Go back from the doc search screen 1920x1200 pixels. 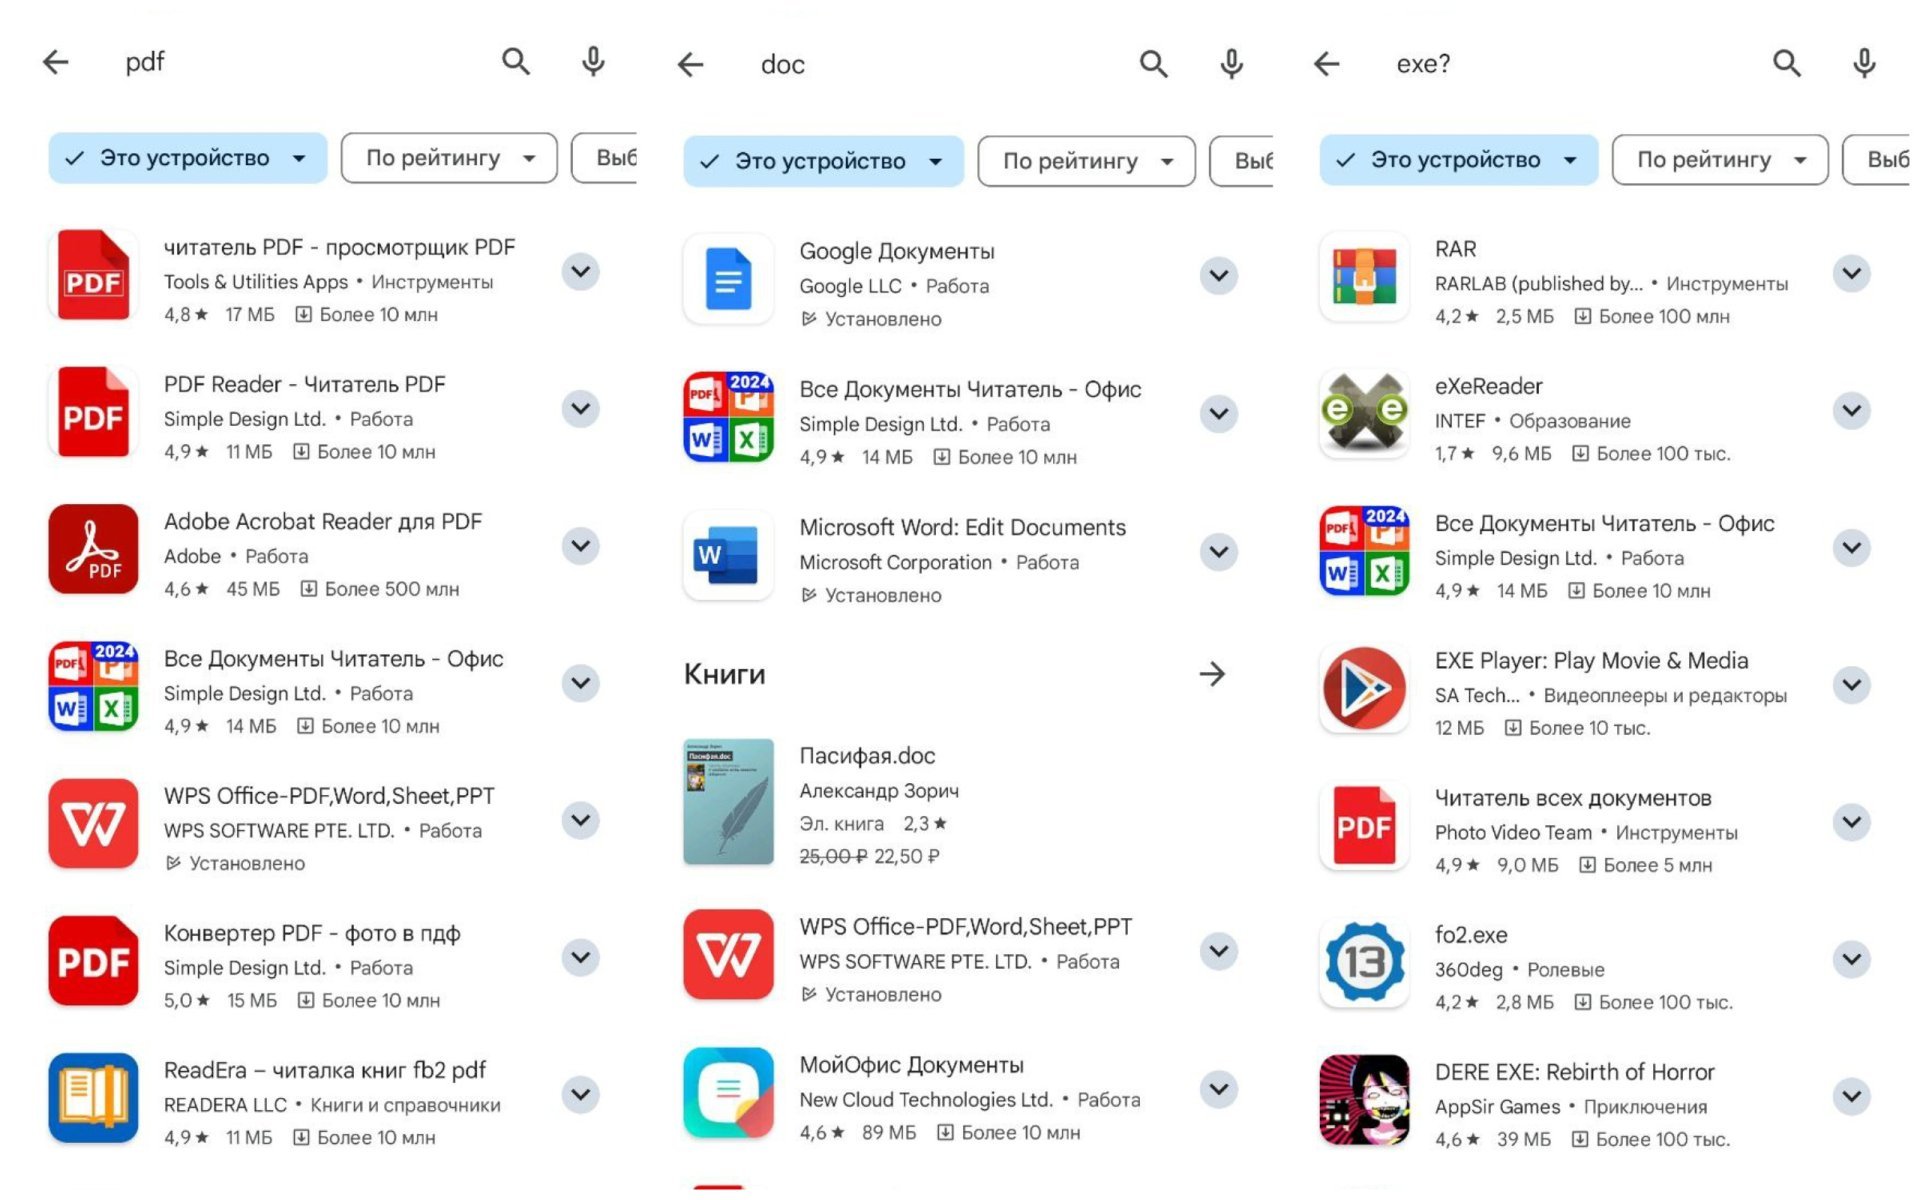691,65
